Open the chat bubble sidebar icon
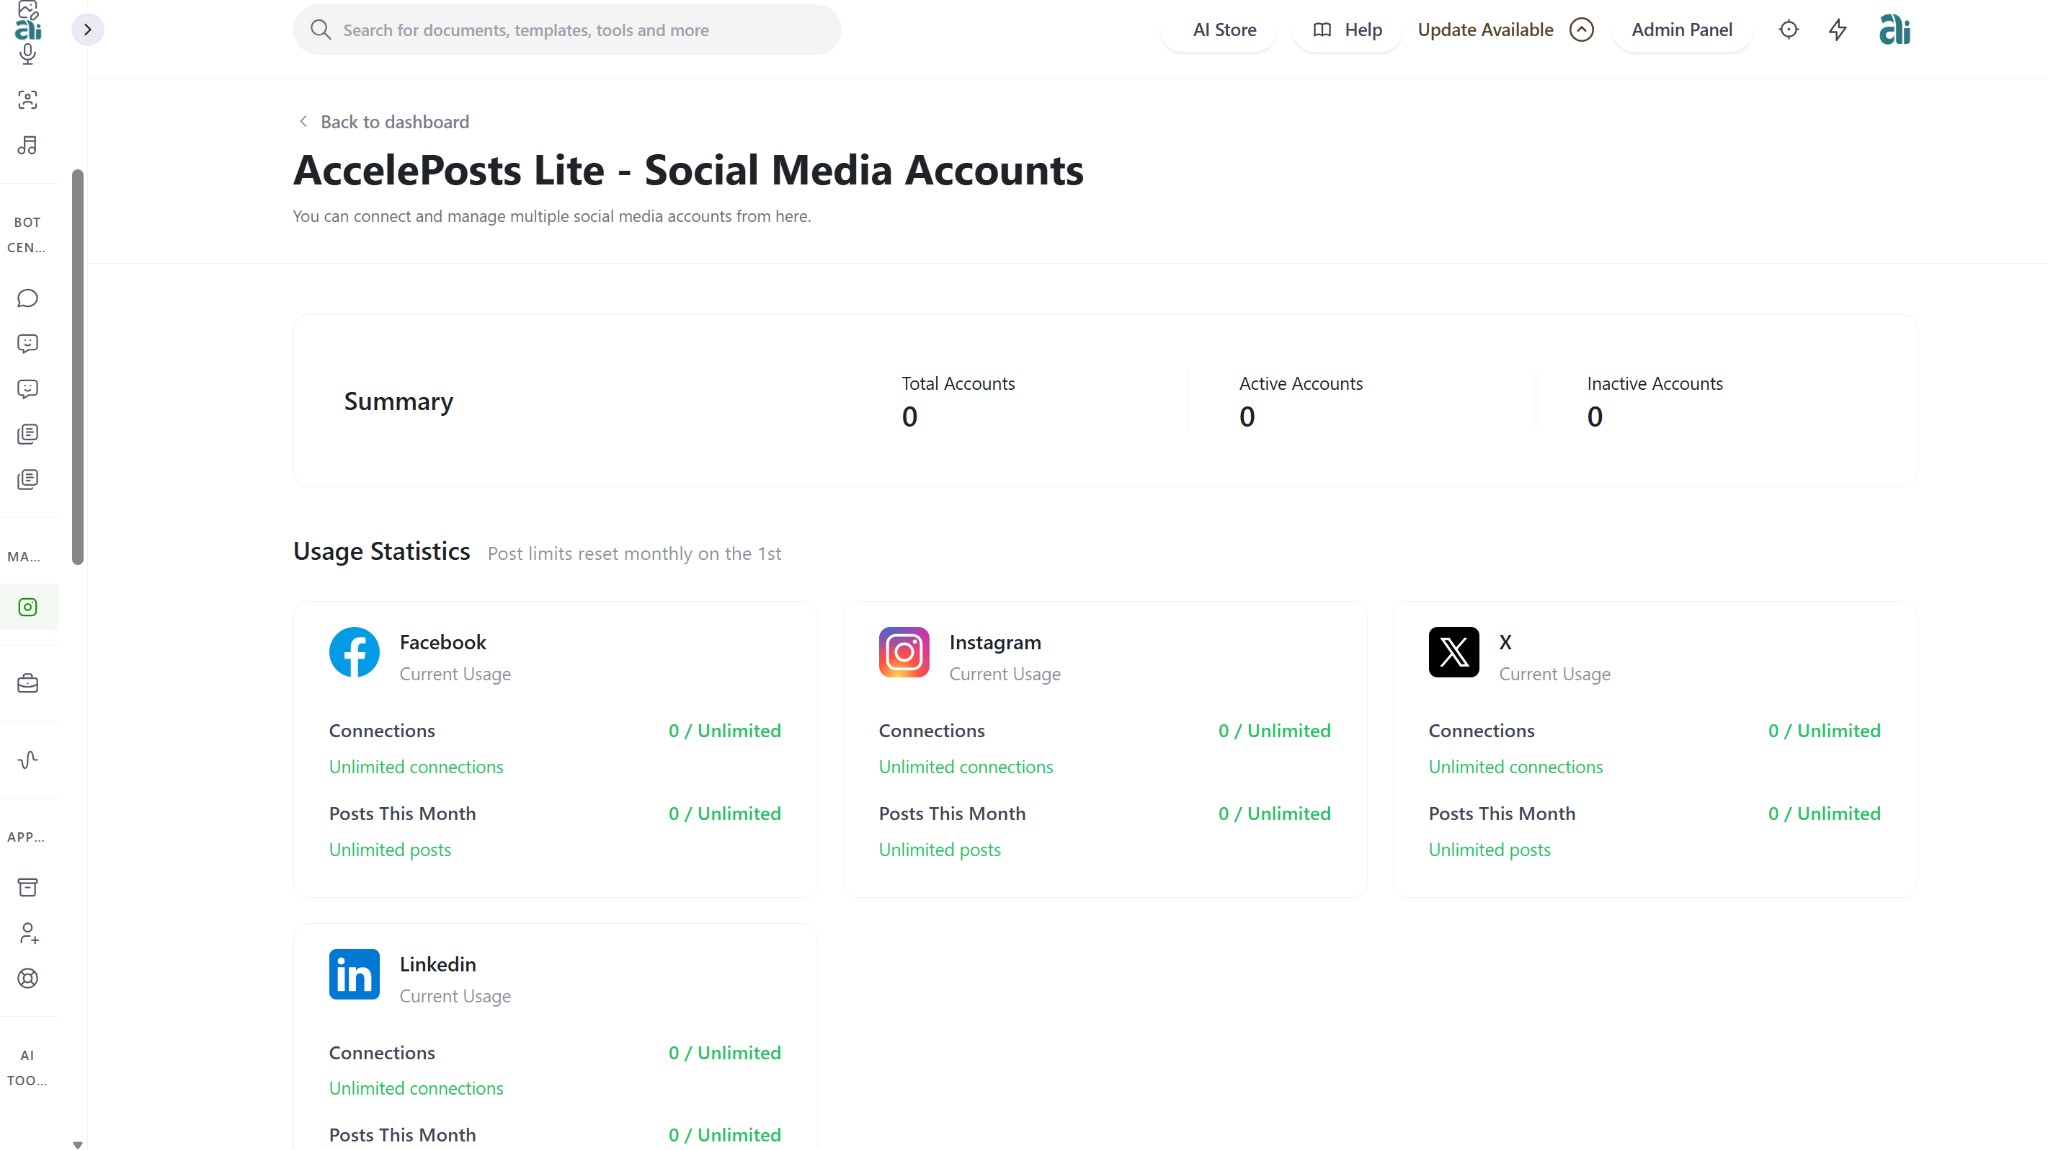Image resolution: width=2048 pixels, height=1150 pixels. (27, 298)
